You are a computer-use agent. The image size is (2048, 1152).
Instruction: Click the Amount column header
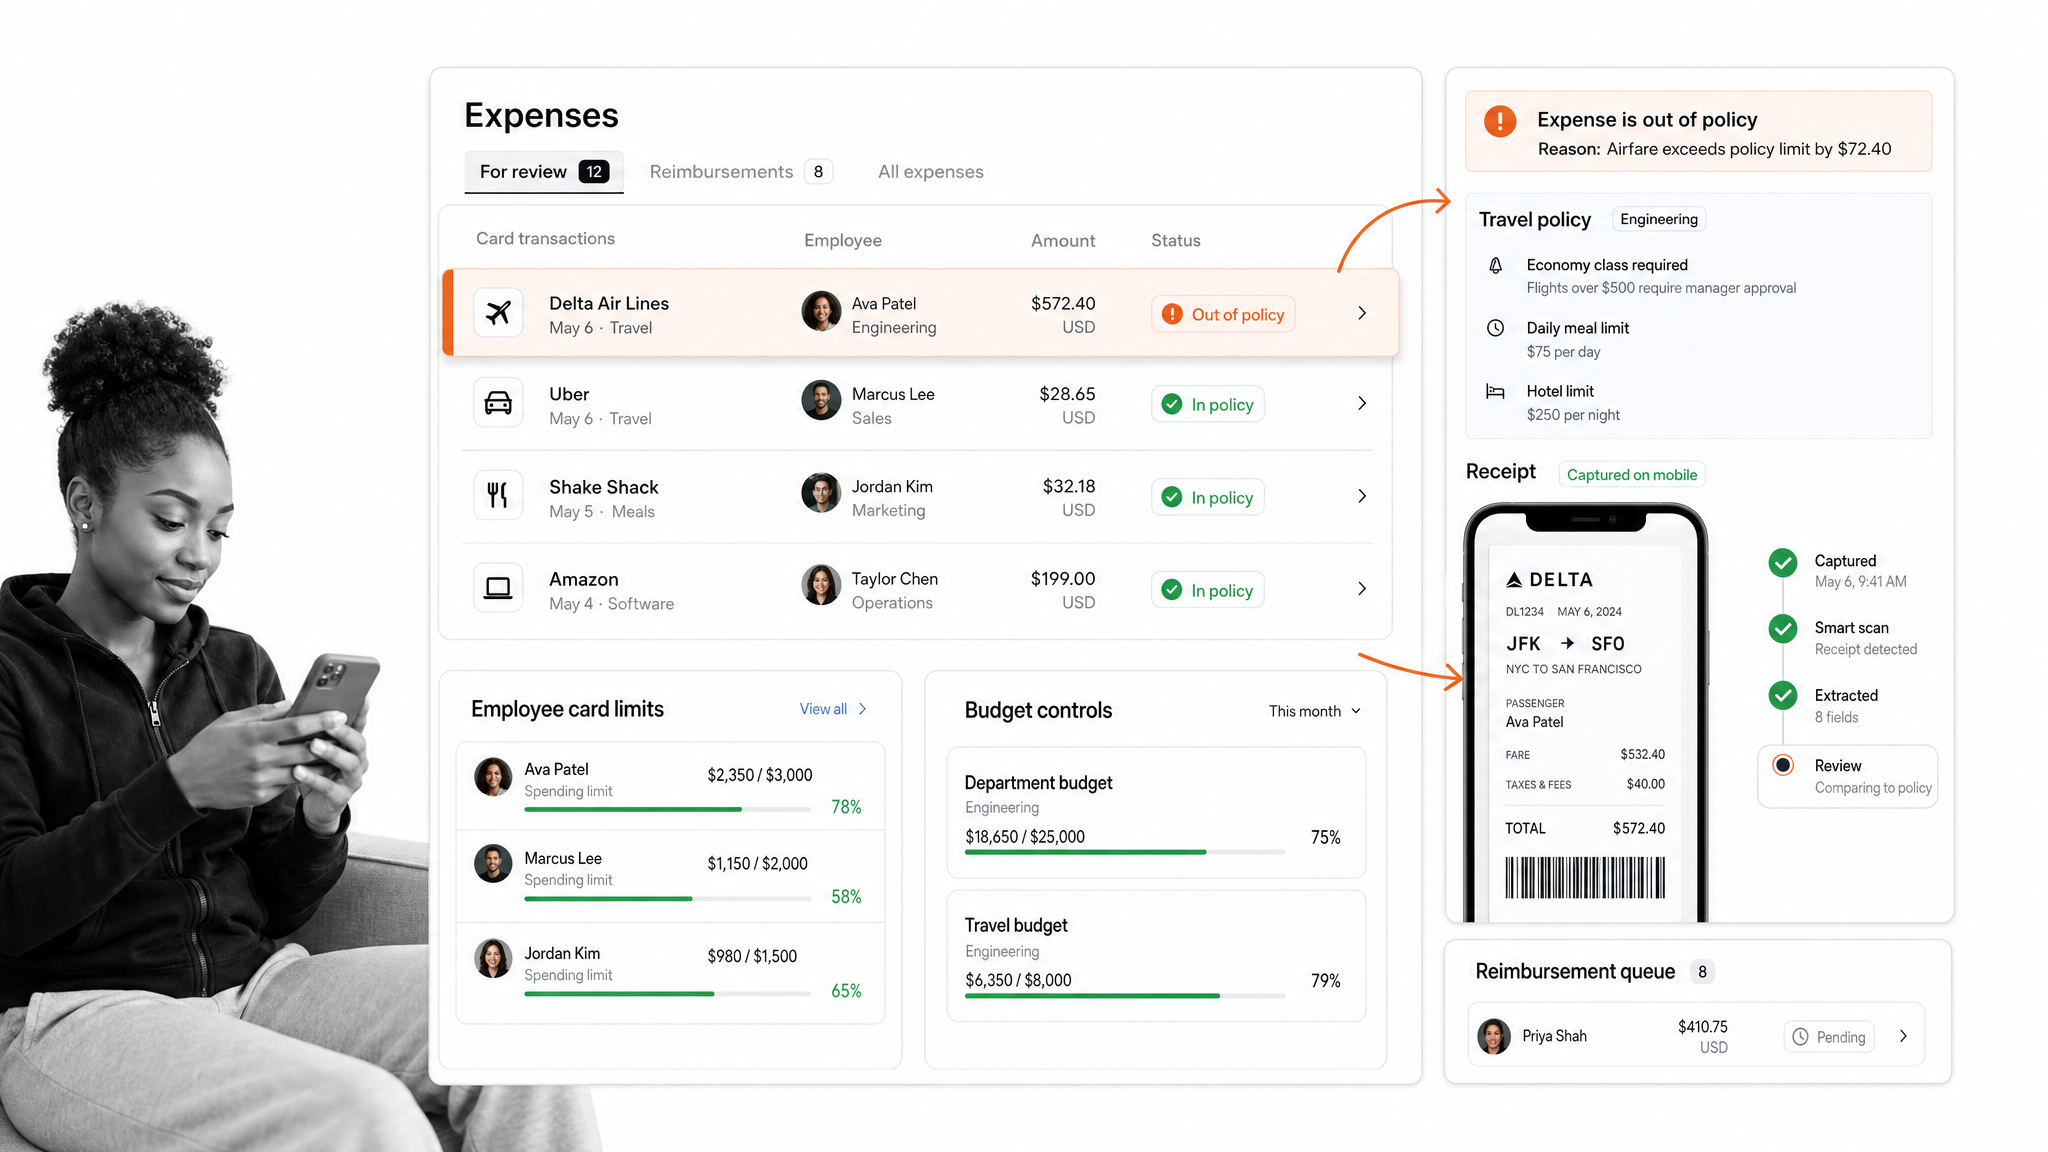coord(1063,240)
